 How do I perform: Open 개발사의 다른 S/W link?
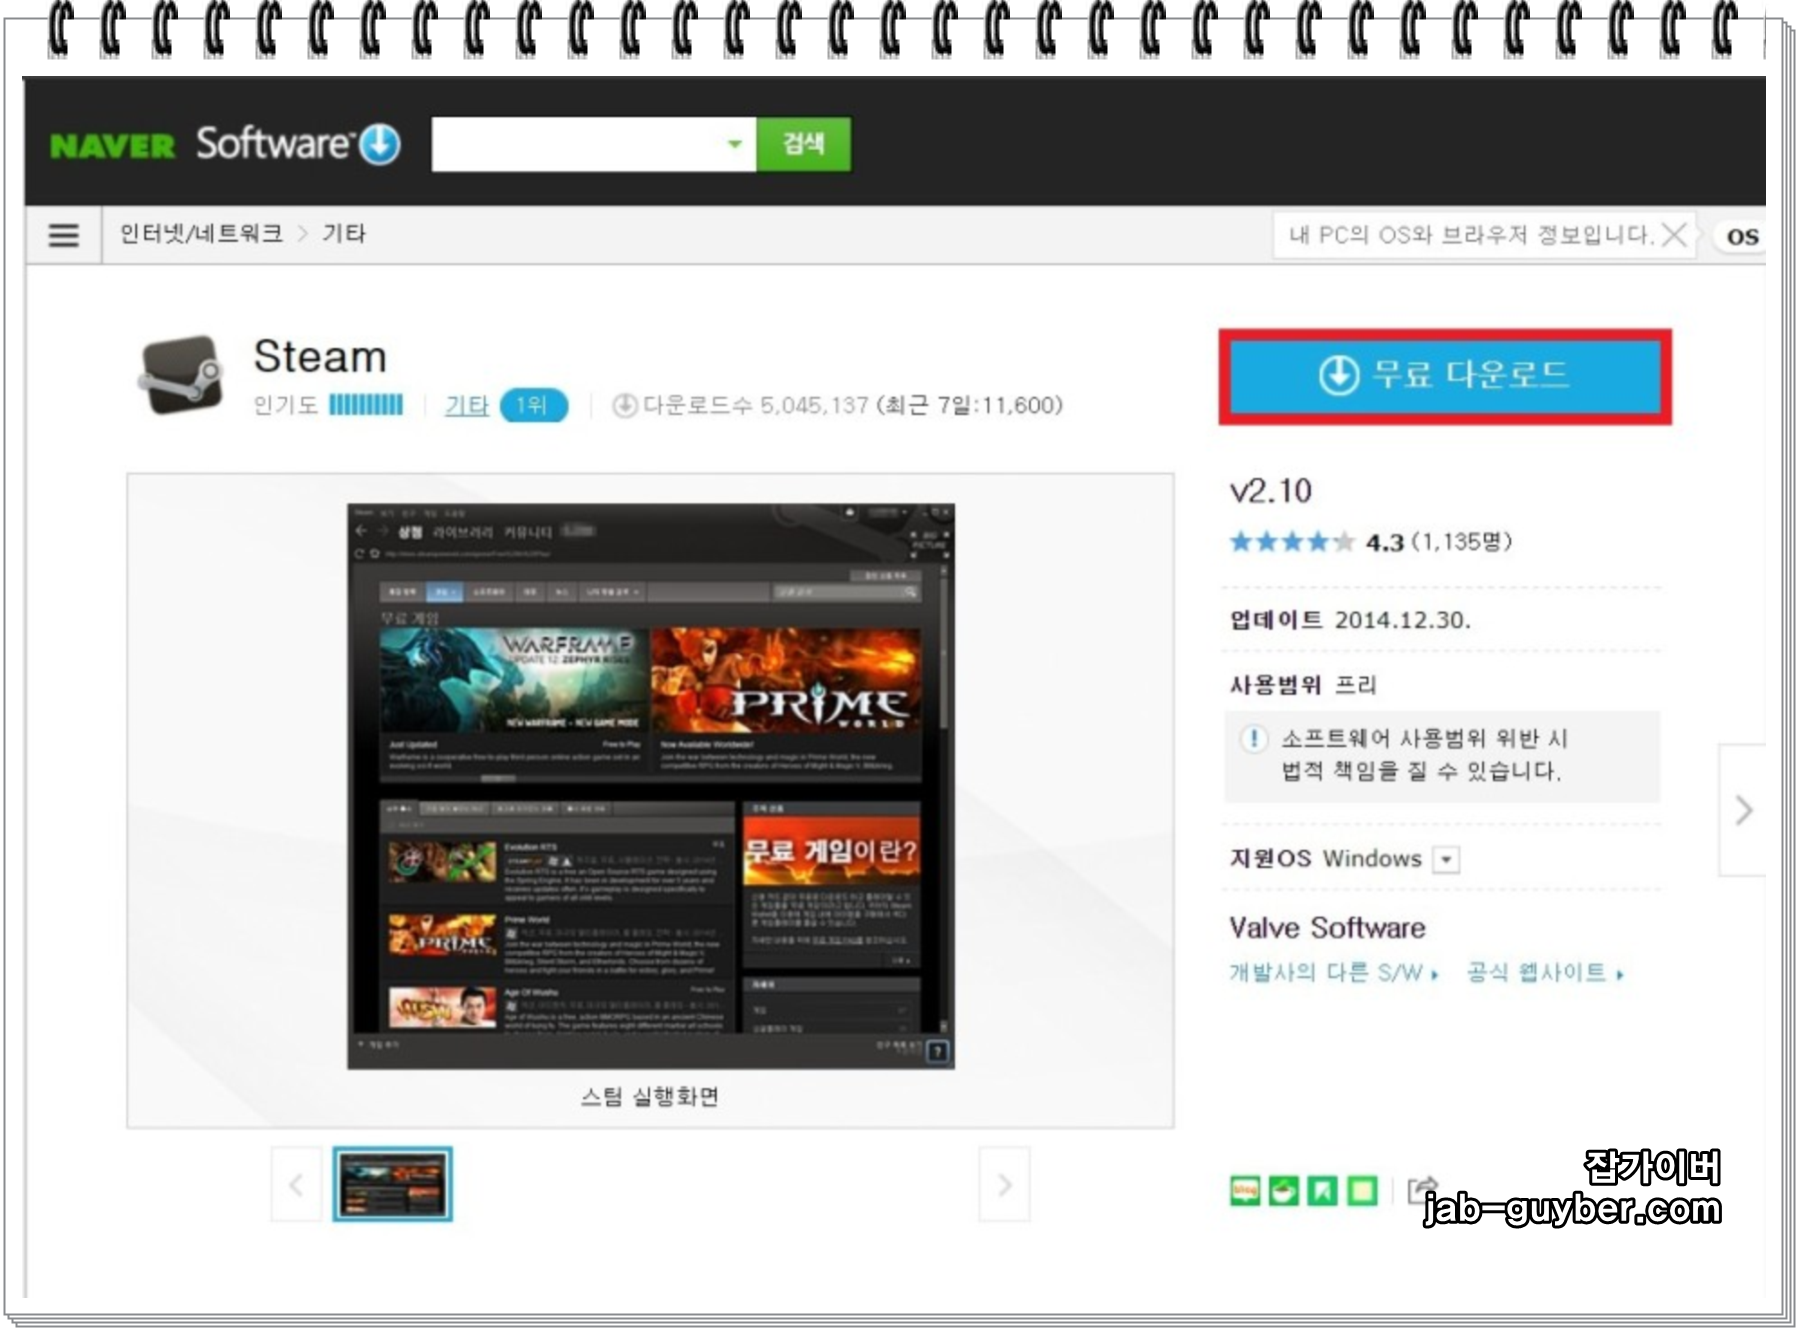click(1333, 972)
